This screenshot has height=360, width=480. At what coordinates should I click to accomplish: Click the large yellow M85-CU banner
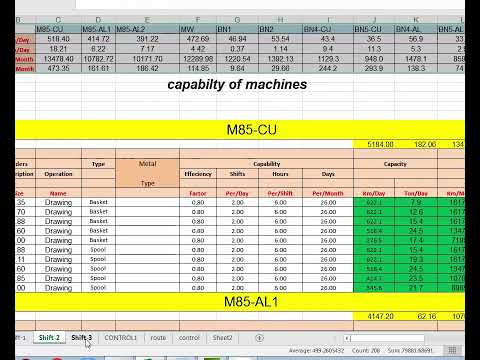(x=240, y=130)
